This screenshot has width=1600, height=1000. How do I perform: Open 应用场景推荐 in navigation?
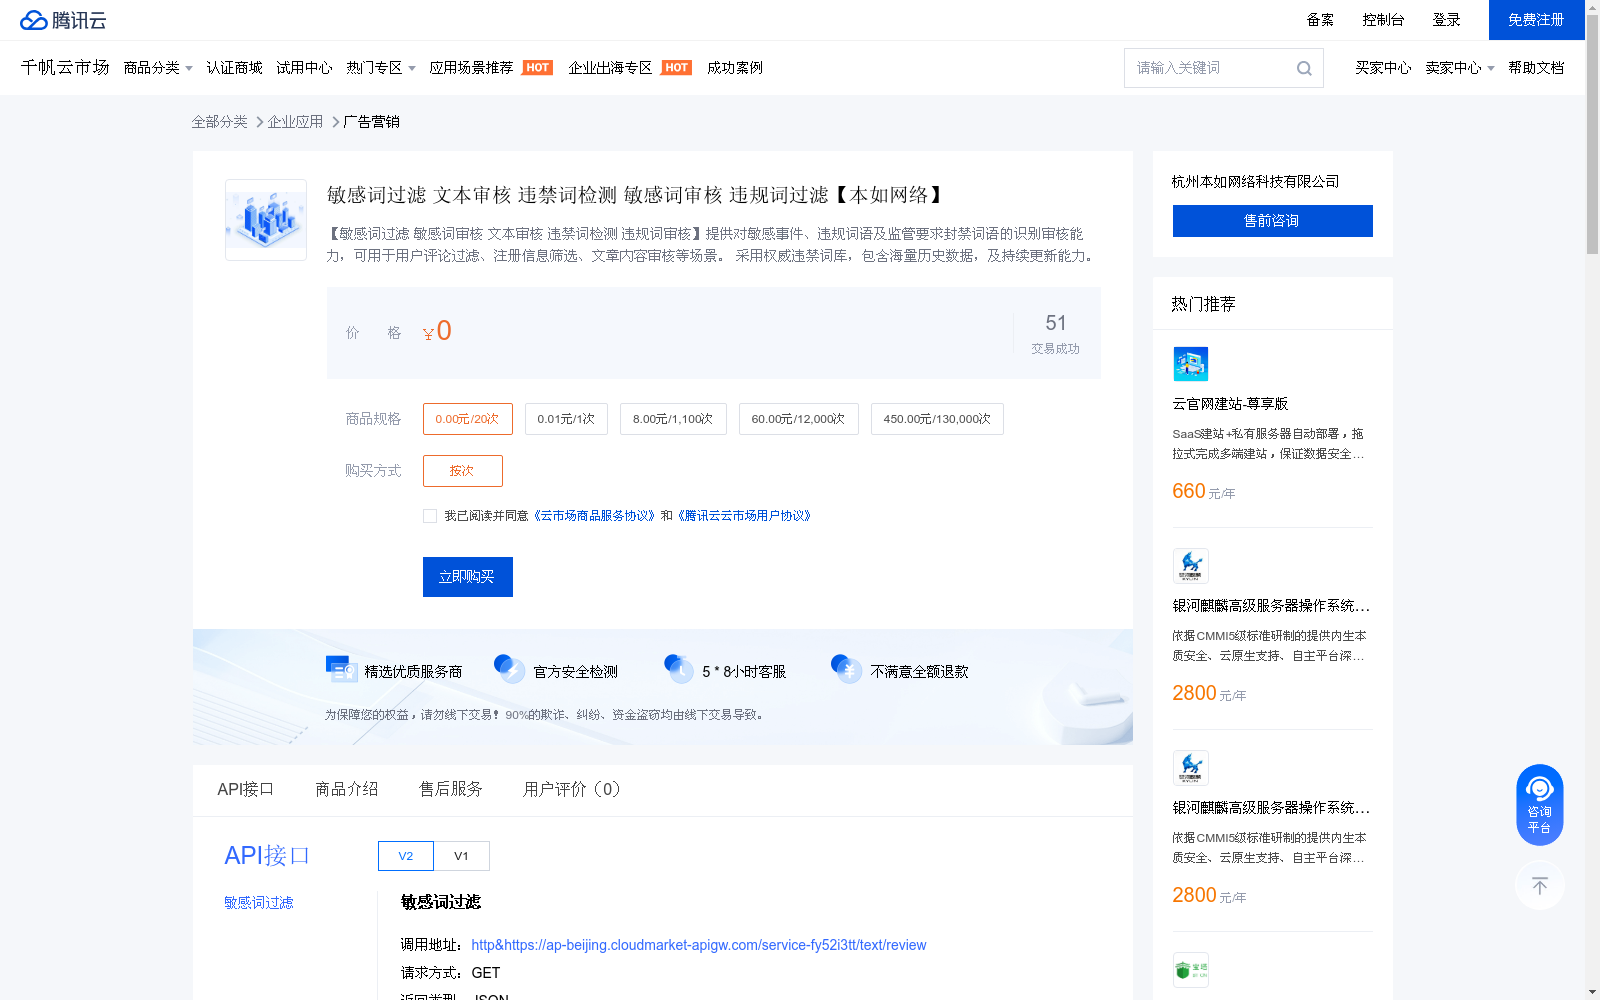coord(471,68)
